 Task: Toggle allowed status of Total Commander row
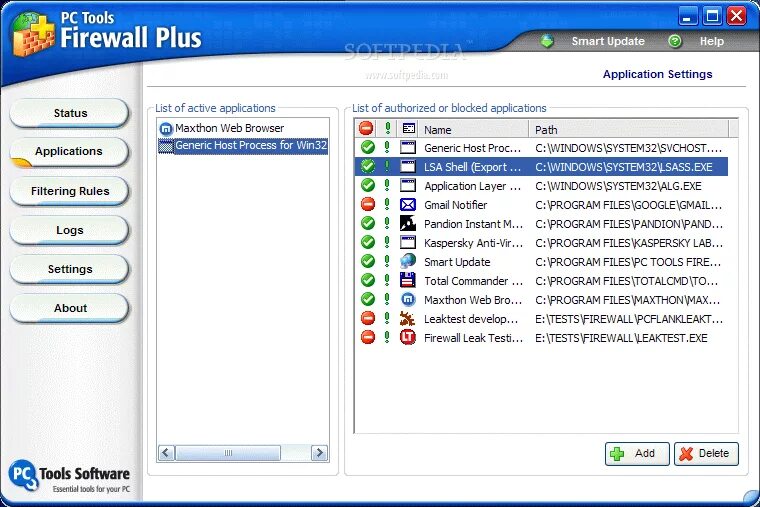click(x=368, y=280)
